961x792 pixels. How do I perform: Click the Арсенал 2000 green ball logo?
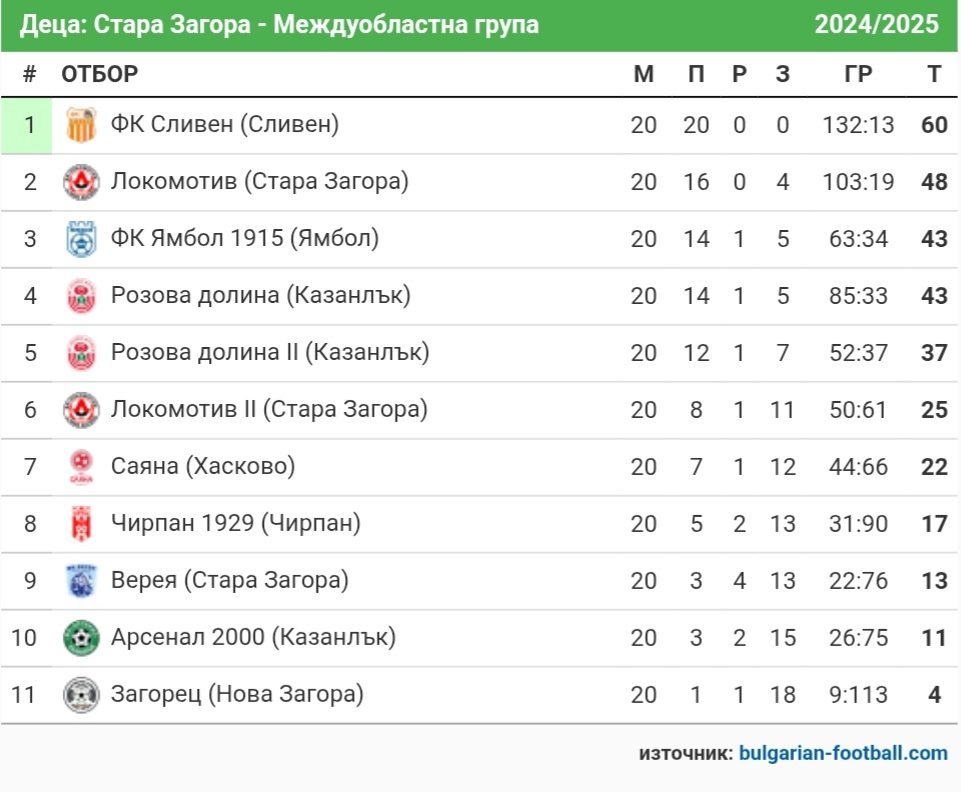[81, 638]
